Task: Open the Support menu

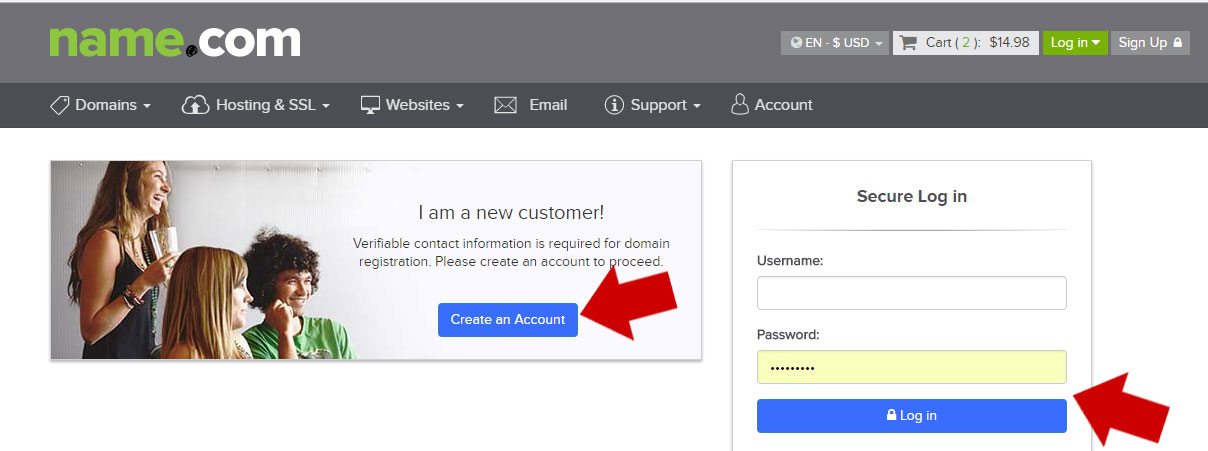Action: coord(652,105)
